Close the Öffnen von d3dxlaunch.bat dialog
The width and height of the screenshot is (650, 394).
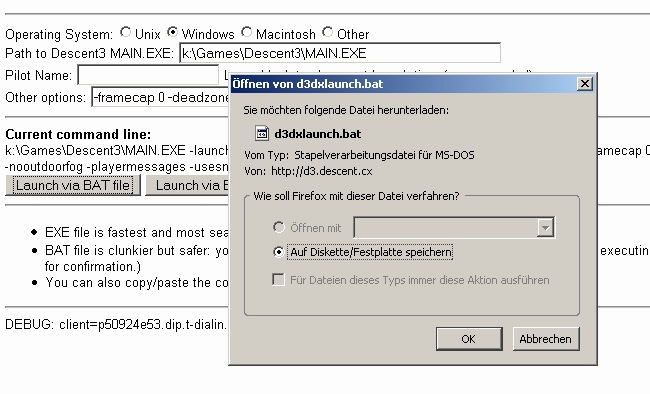click(x=585, y=84)
